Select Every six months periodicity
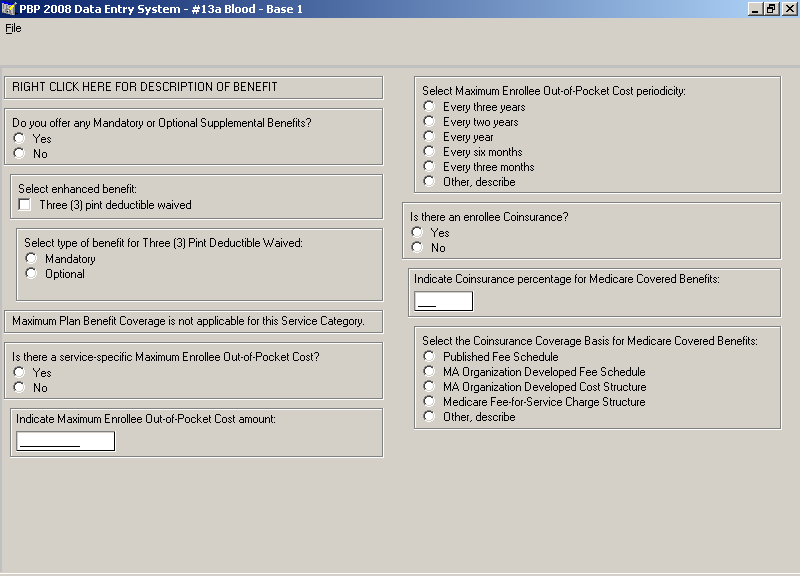 [430, 152]
